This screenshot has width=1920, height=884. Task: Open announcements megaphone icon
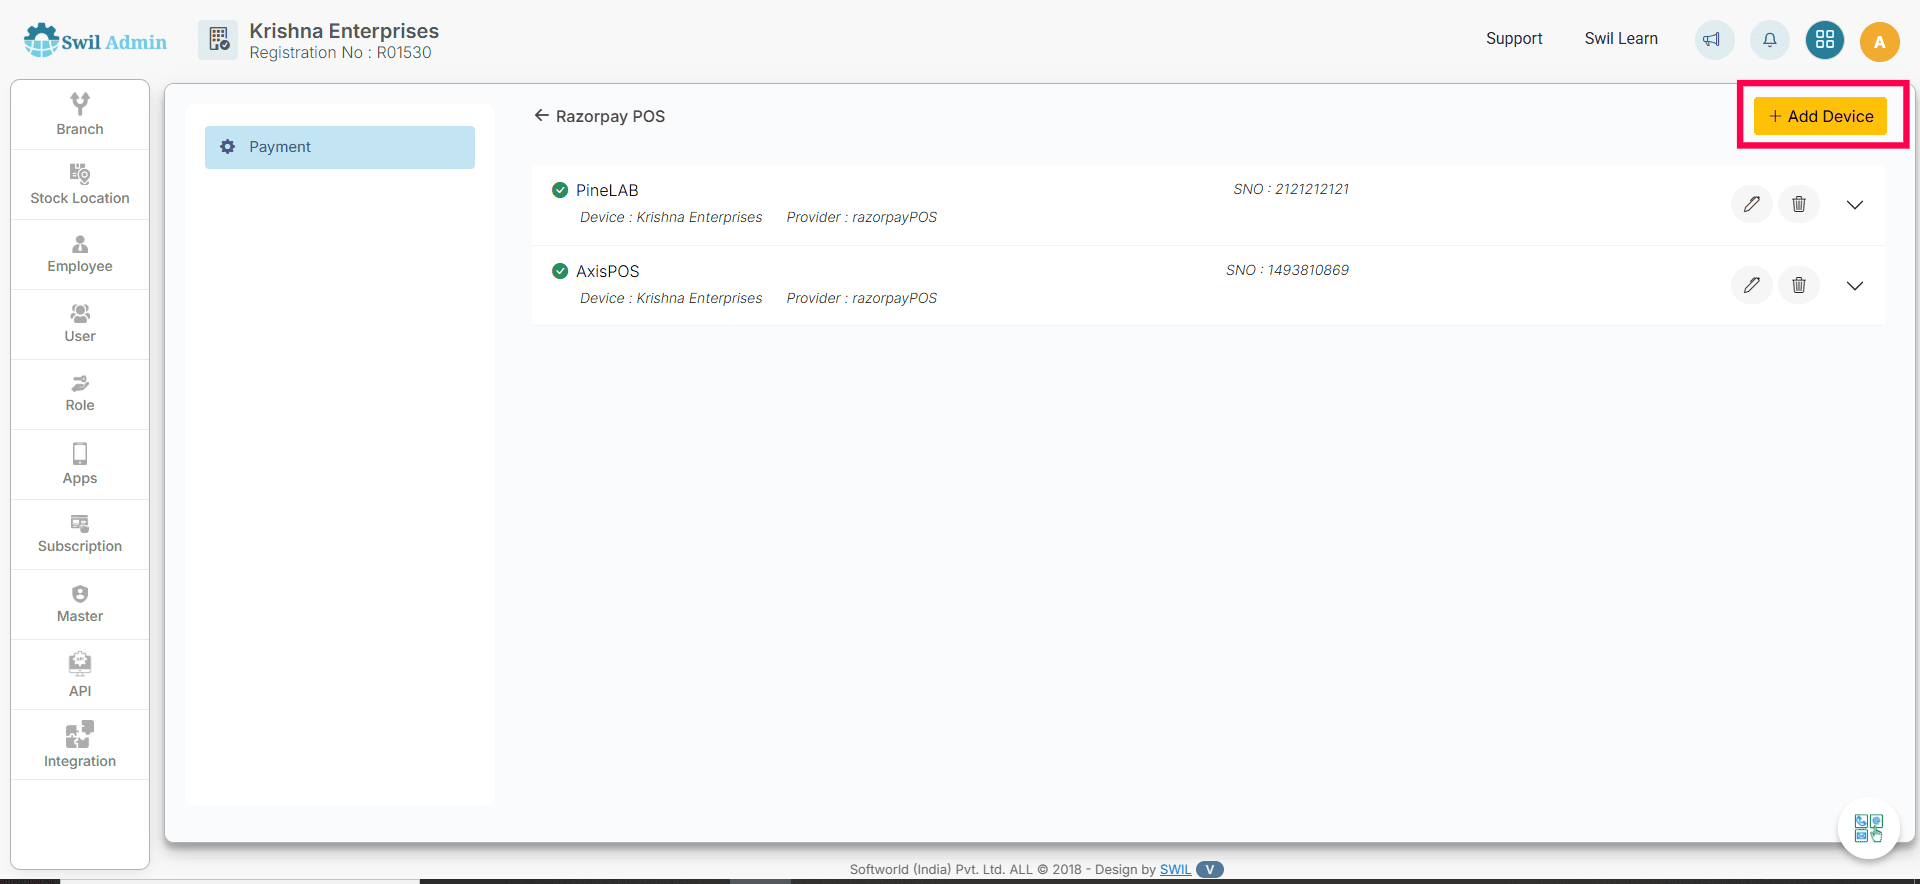click(x=1713, y=40)
